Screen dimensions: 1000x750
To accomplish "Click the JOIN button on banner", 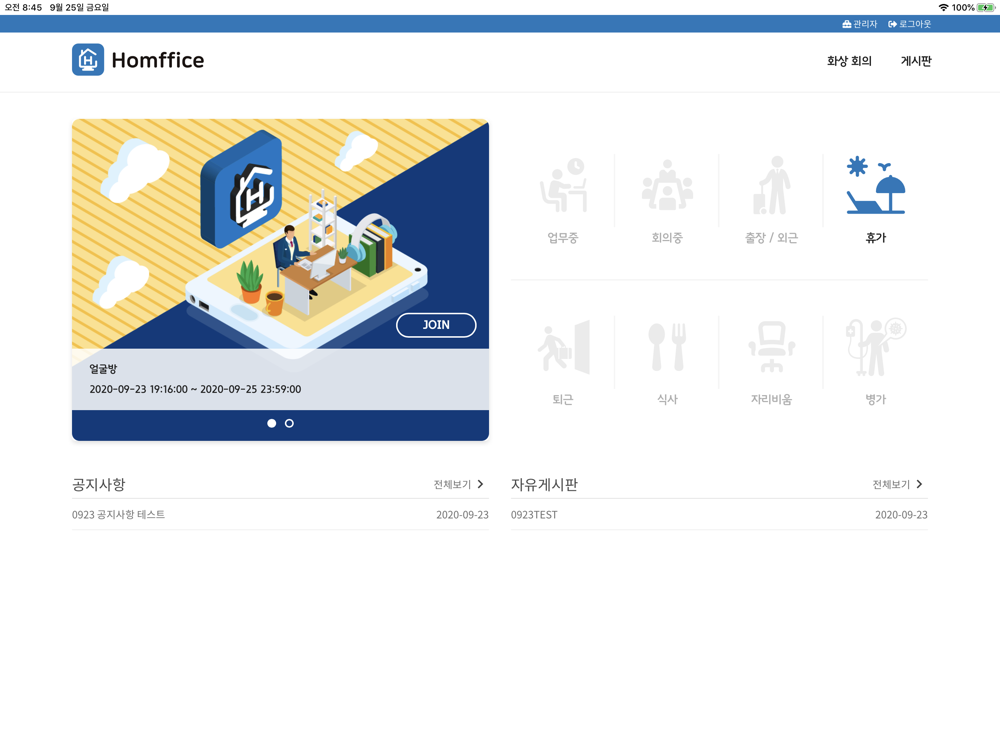I will coord(436,325).
